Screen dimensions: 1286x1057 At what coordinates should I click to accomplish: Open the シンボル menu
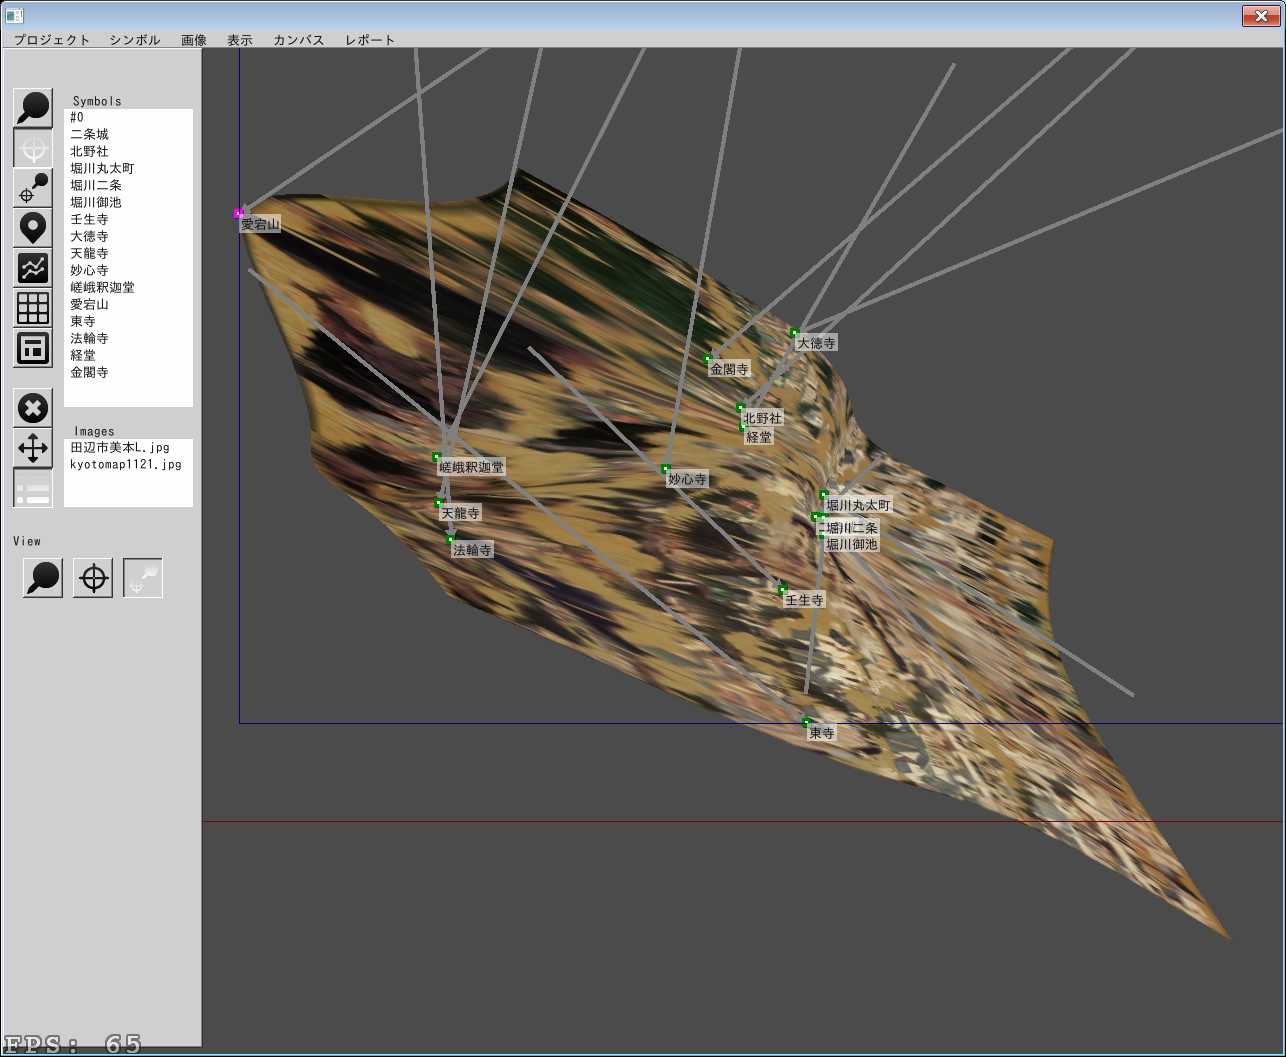[135, 40]
